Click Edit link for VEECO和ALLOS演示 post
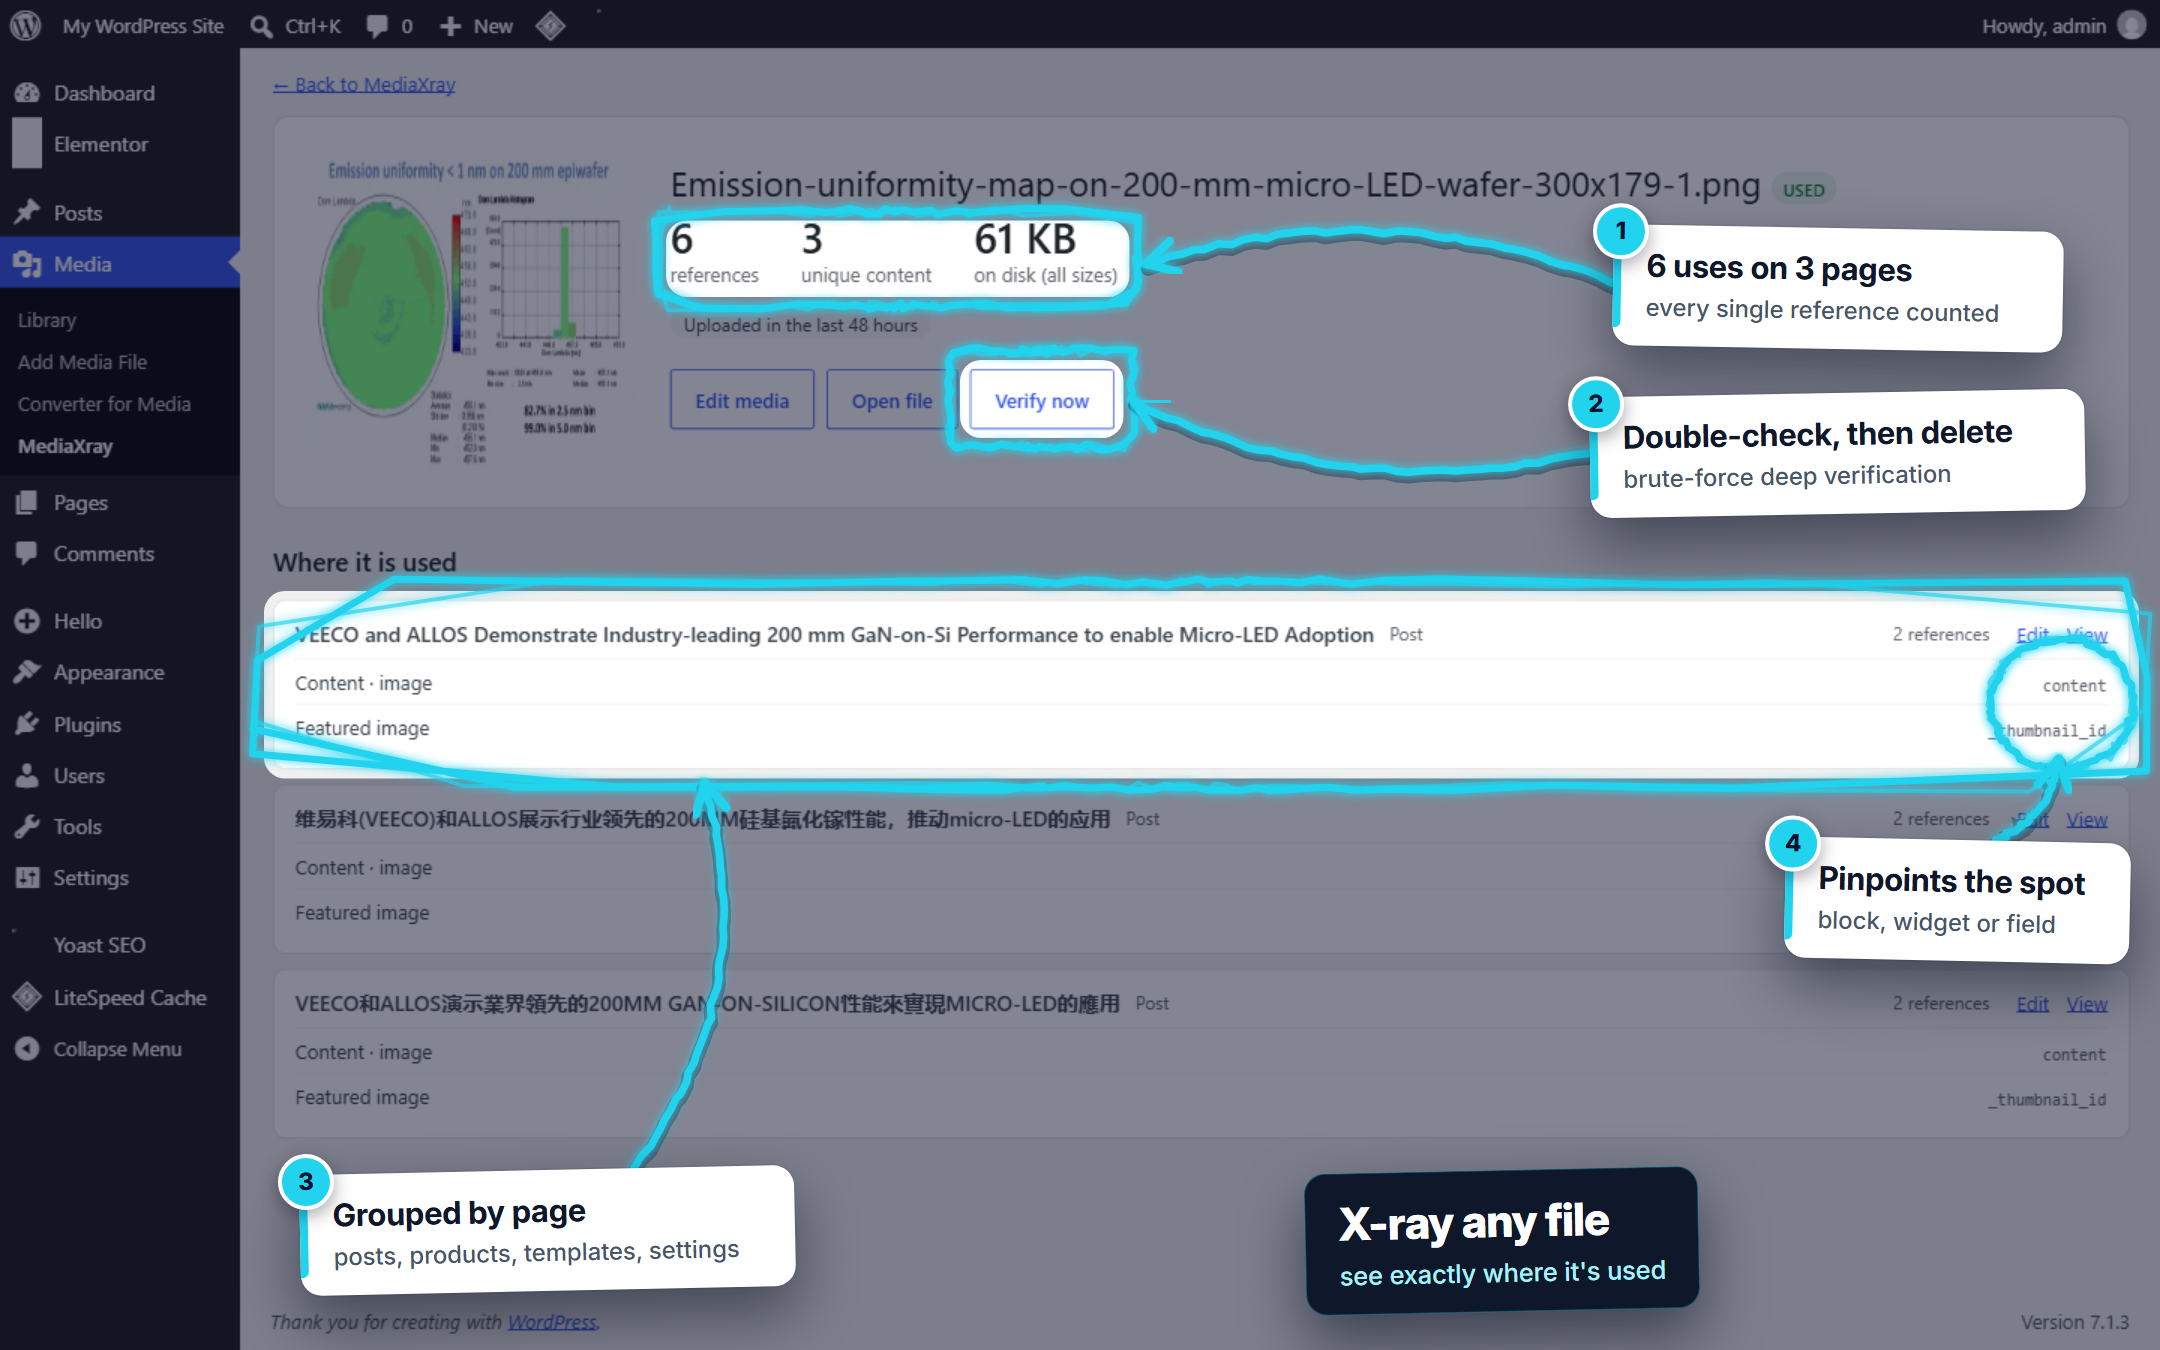 point(2033,1003)
